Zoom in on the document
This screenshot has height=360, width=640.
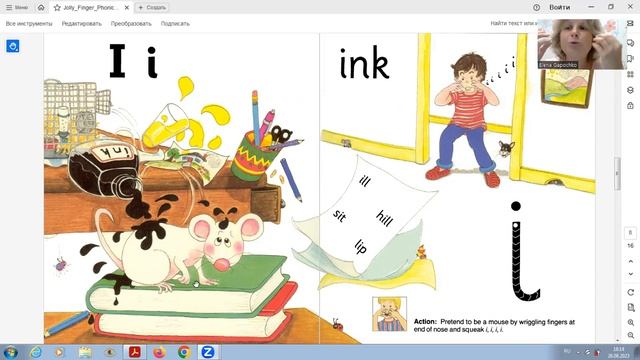pyautogui.click(x=631, y=322)
